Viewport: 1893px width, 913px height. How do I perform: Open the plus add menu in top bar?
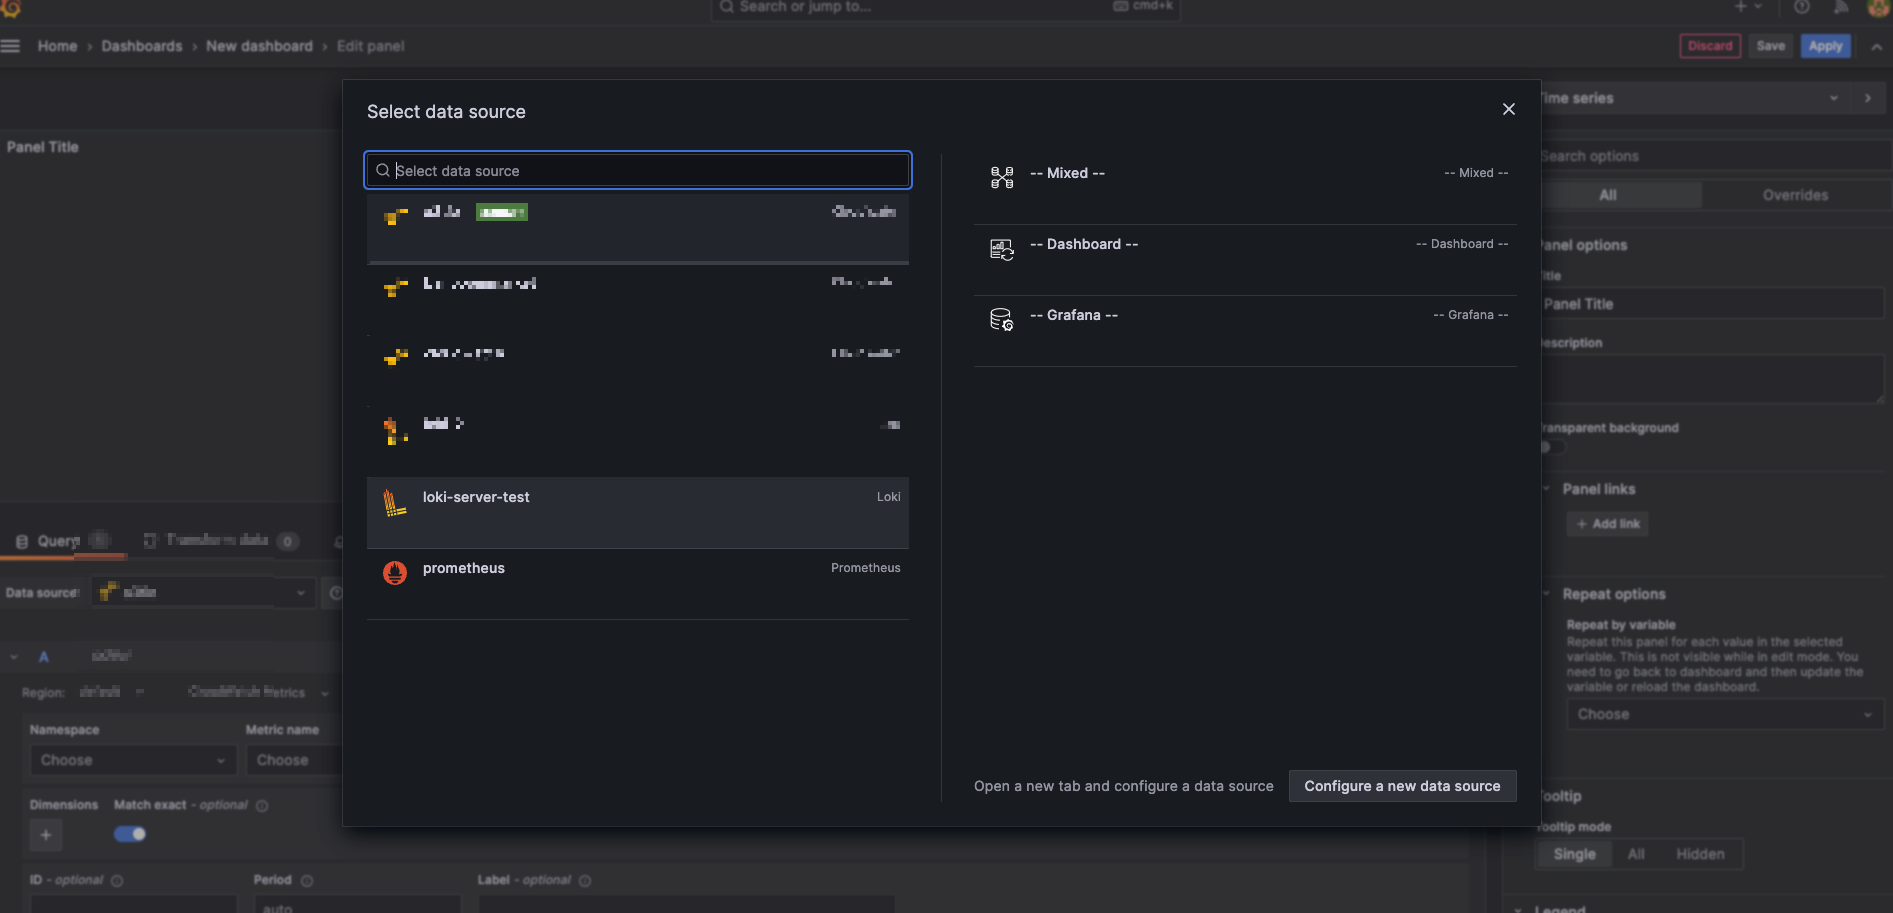[x=1748, y=7]
